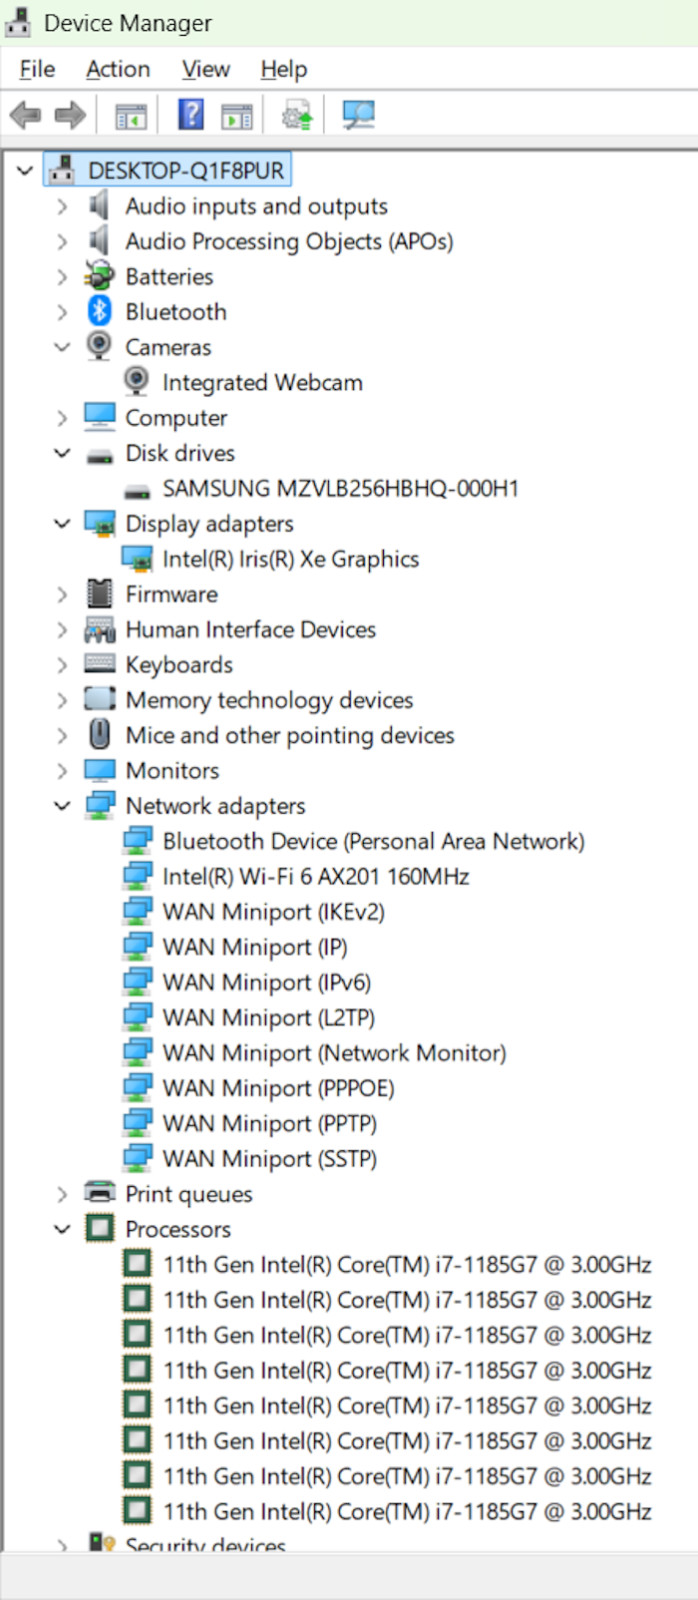
Task: Collapse the Display adapters chevron
Action: pyautogui.click(x=62, y=523)
